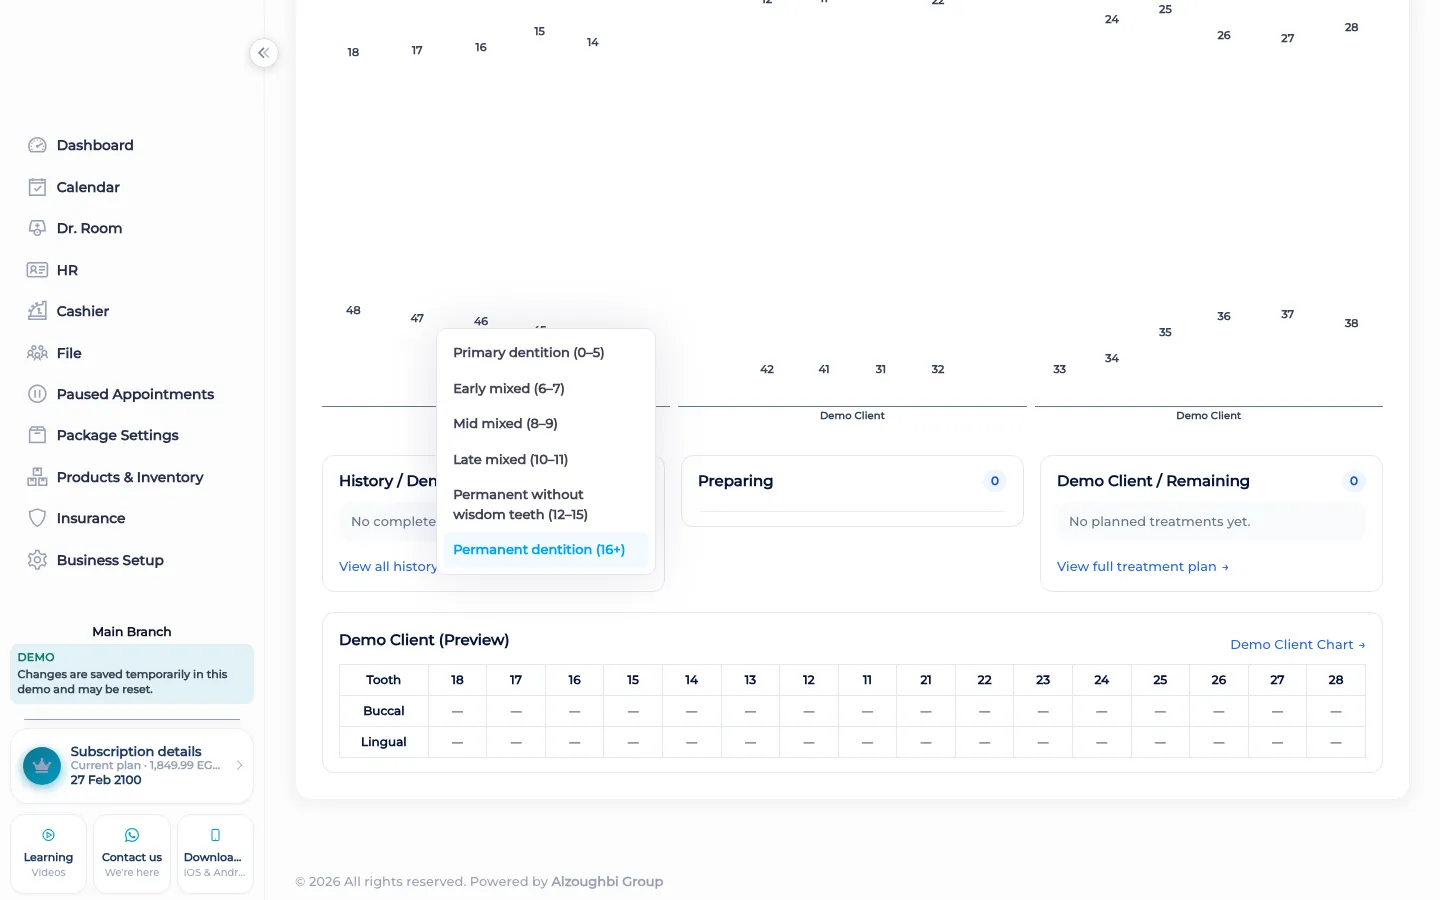1440x900 pixels.
Task: Open the Alzoughbi Group footer link
Action: coord(607,881)
